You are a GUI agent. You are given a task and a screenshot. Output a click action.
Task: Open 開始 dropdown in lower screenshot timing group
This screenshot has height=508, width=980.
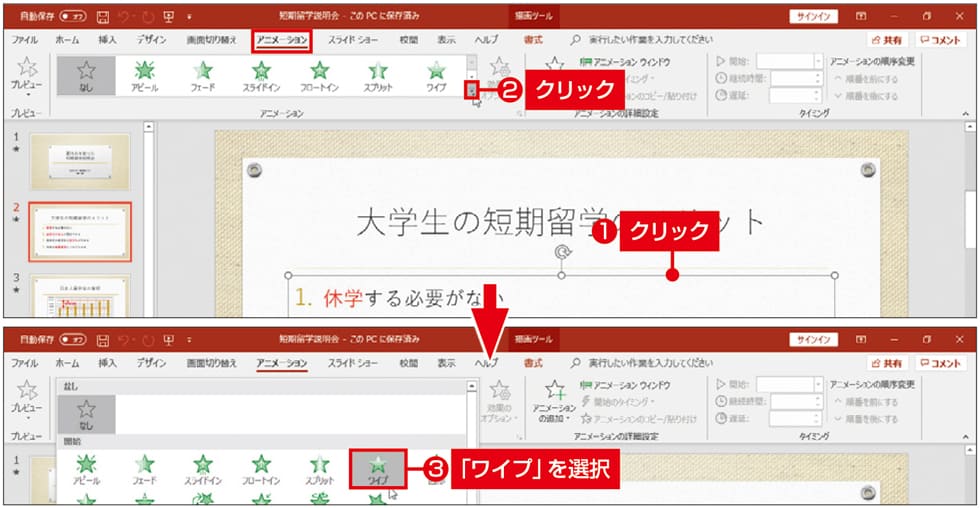click(818, 384)
